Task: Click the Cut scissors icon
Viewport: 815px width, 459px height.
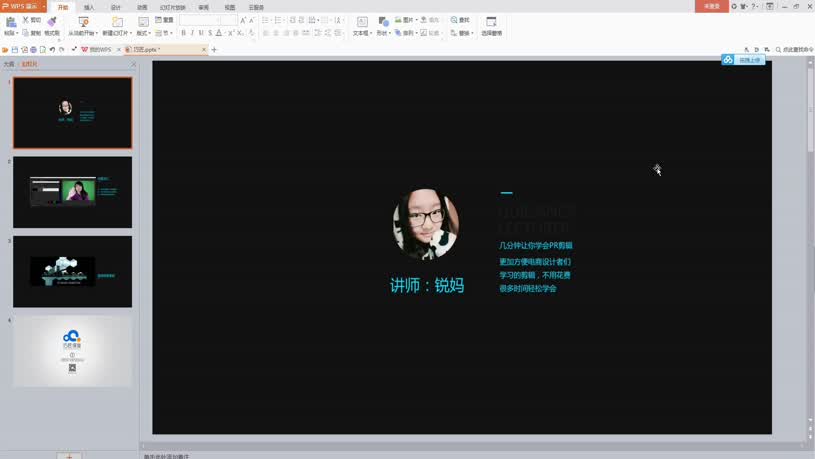Action: pos(25,20)
